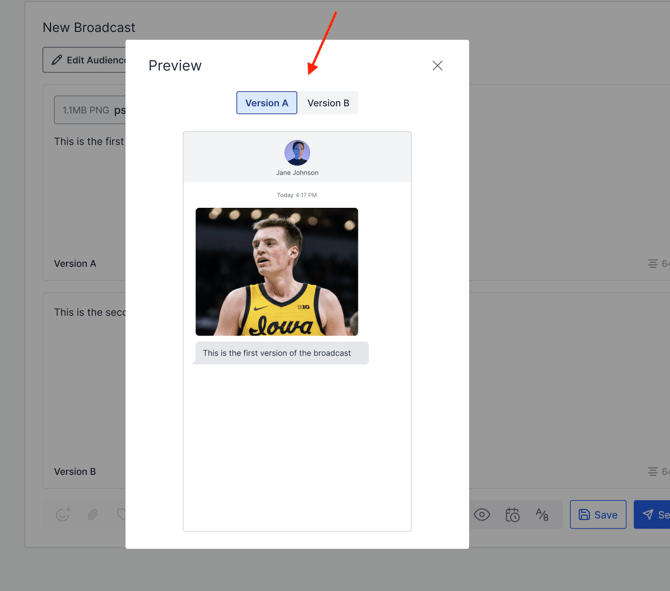Open the schedule calendar-clock icon

pyautogui.click(x=512, y=515)
